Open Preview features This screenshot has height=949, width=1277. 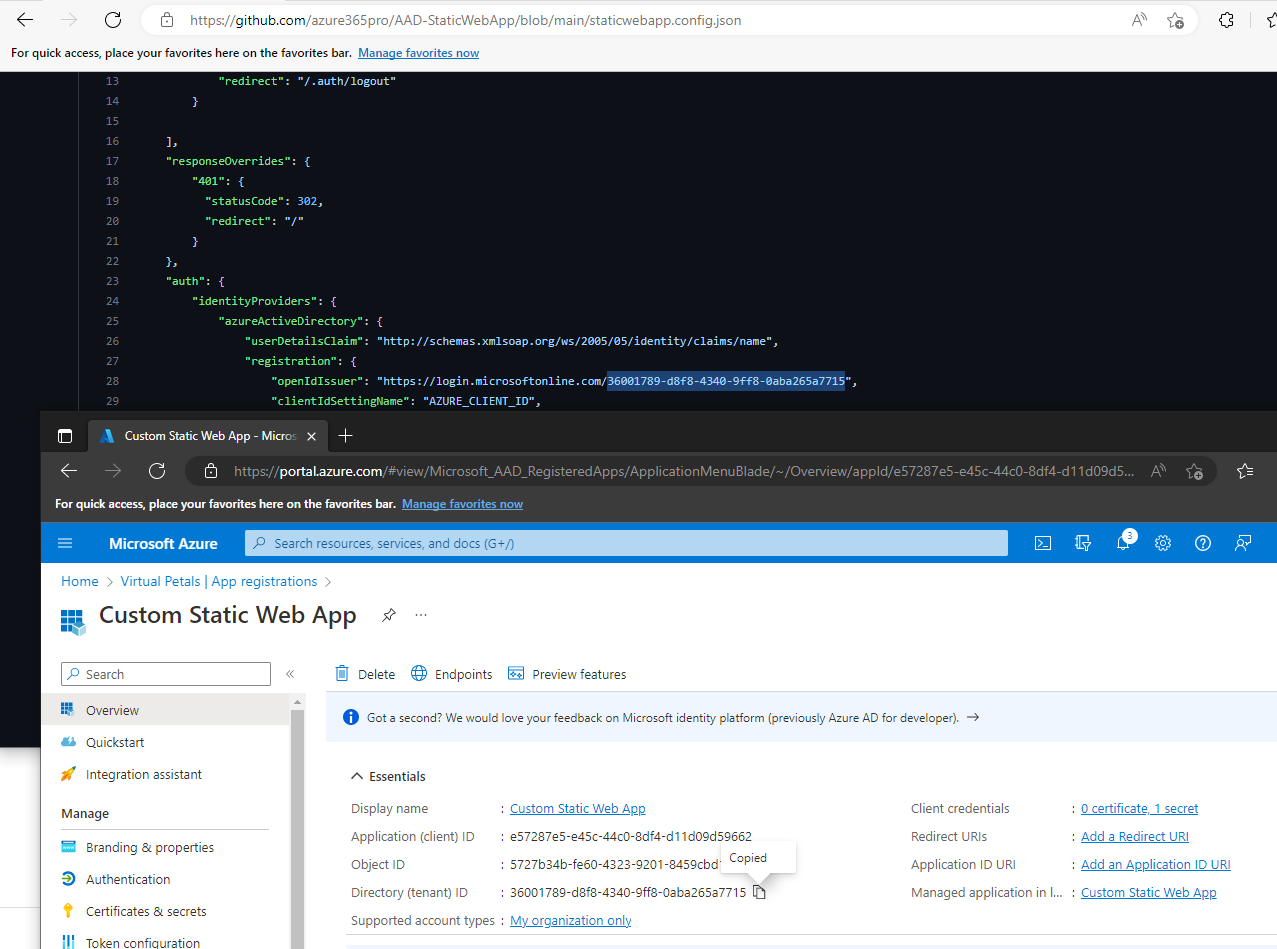pyautogui.click(x=567, y=674)
